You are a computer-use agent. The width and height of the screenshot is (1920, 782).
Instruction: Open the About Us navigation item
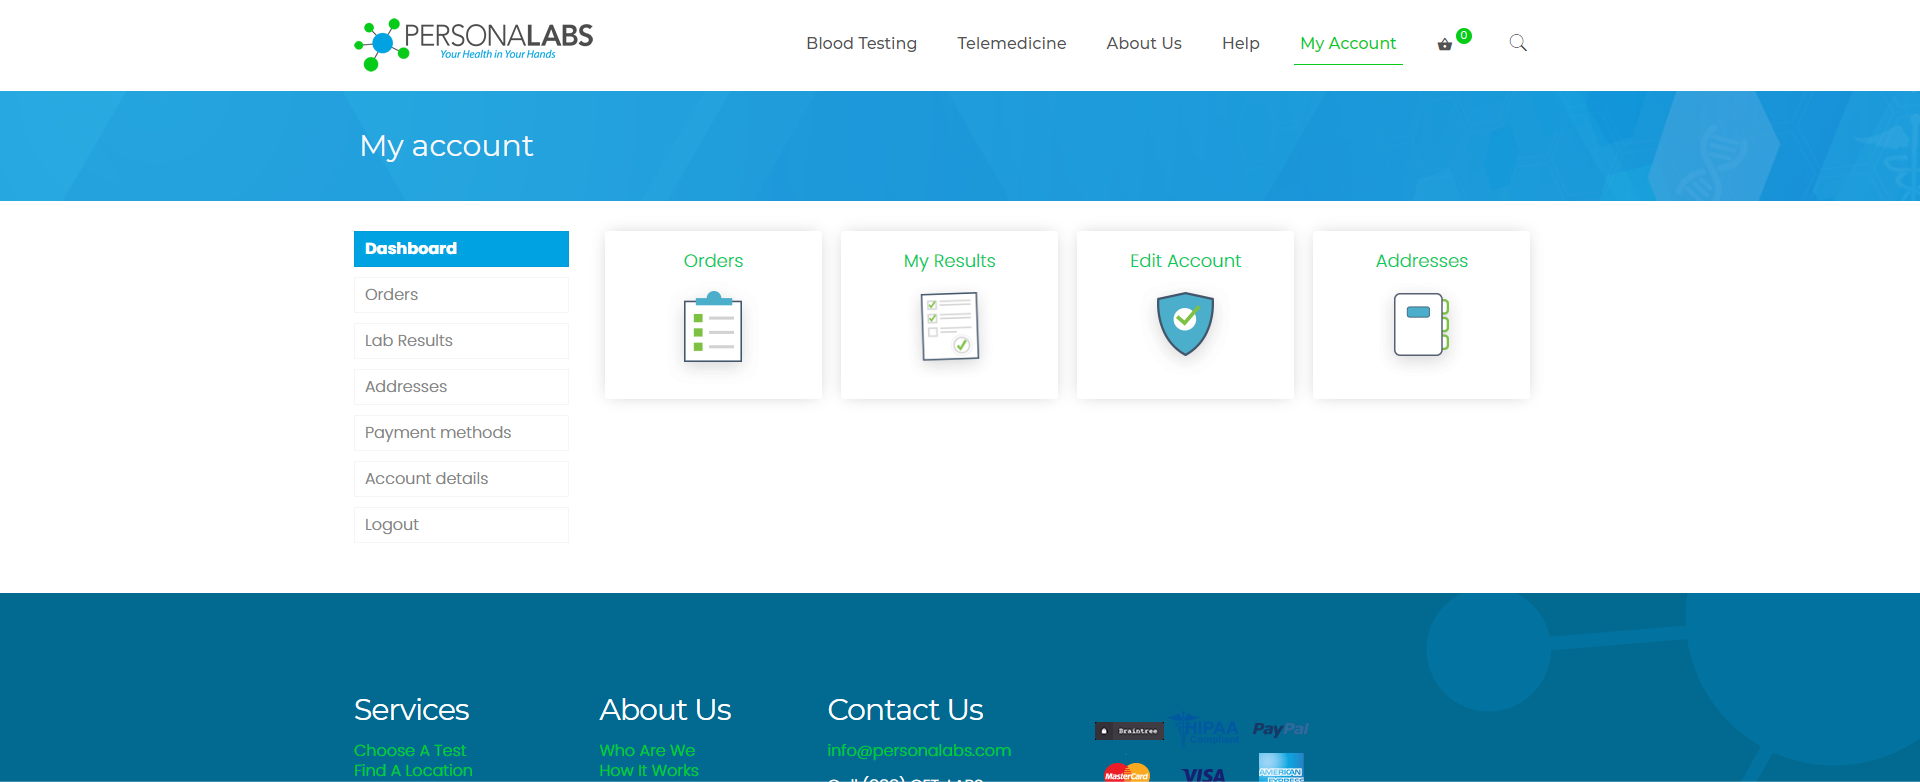pos(1143,43)
